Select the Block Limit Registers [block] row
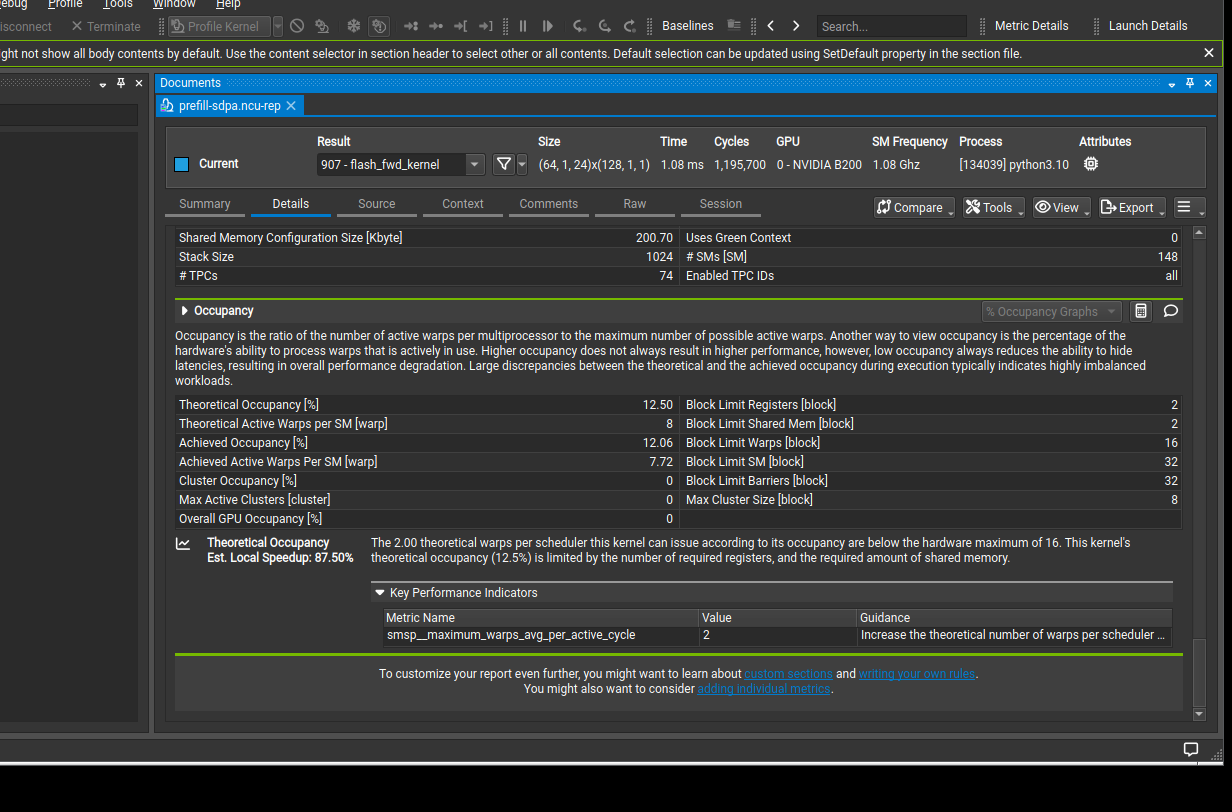Image resolution: width=1232 pixels, height=812 pixels. (932, 405)
